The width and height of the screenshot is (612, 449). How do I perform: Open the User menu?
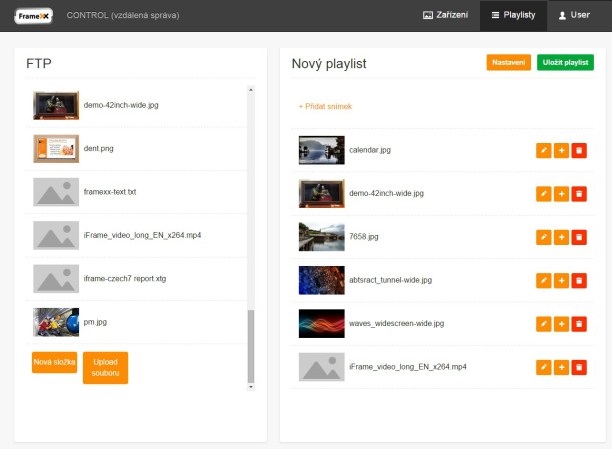[x=574, y=15]
